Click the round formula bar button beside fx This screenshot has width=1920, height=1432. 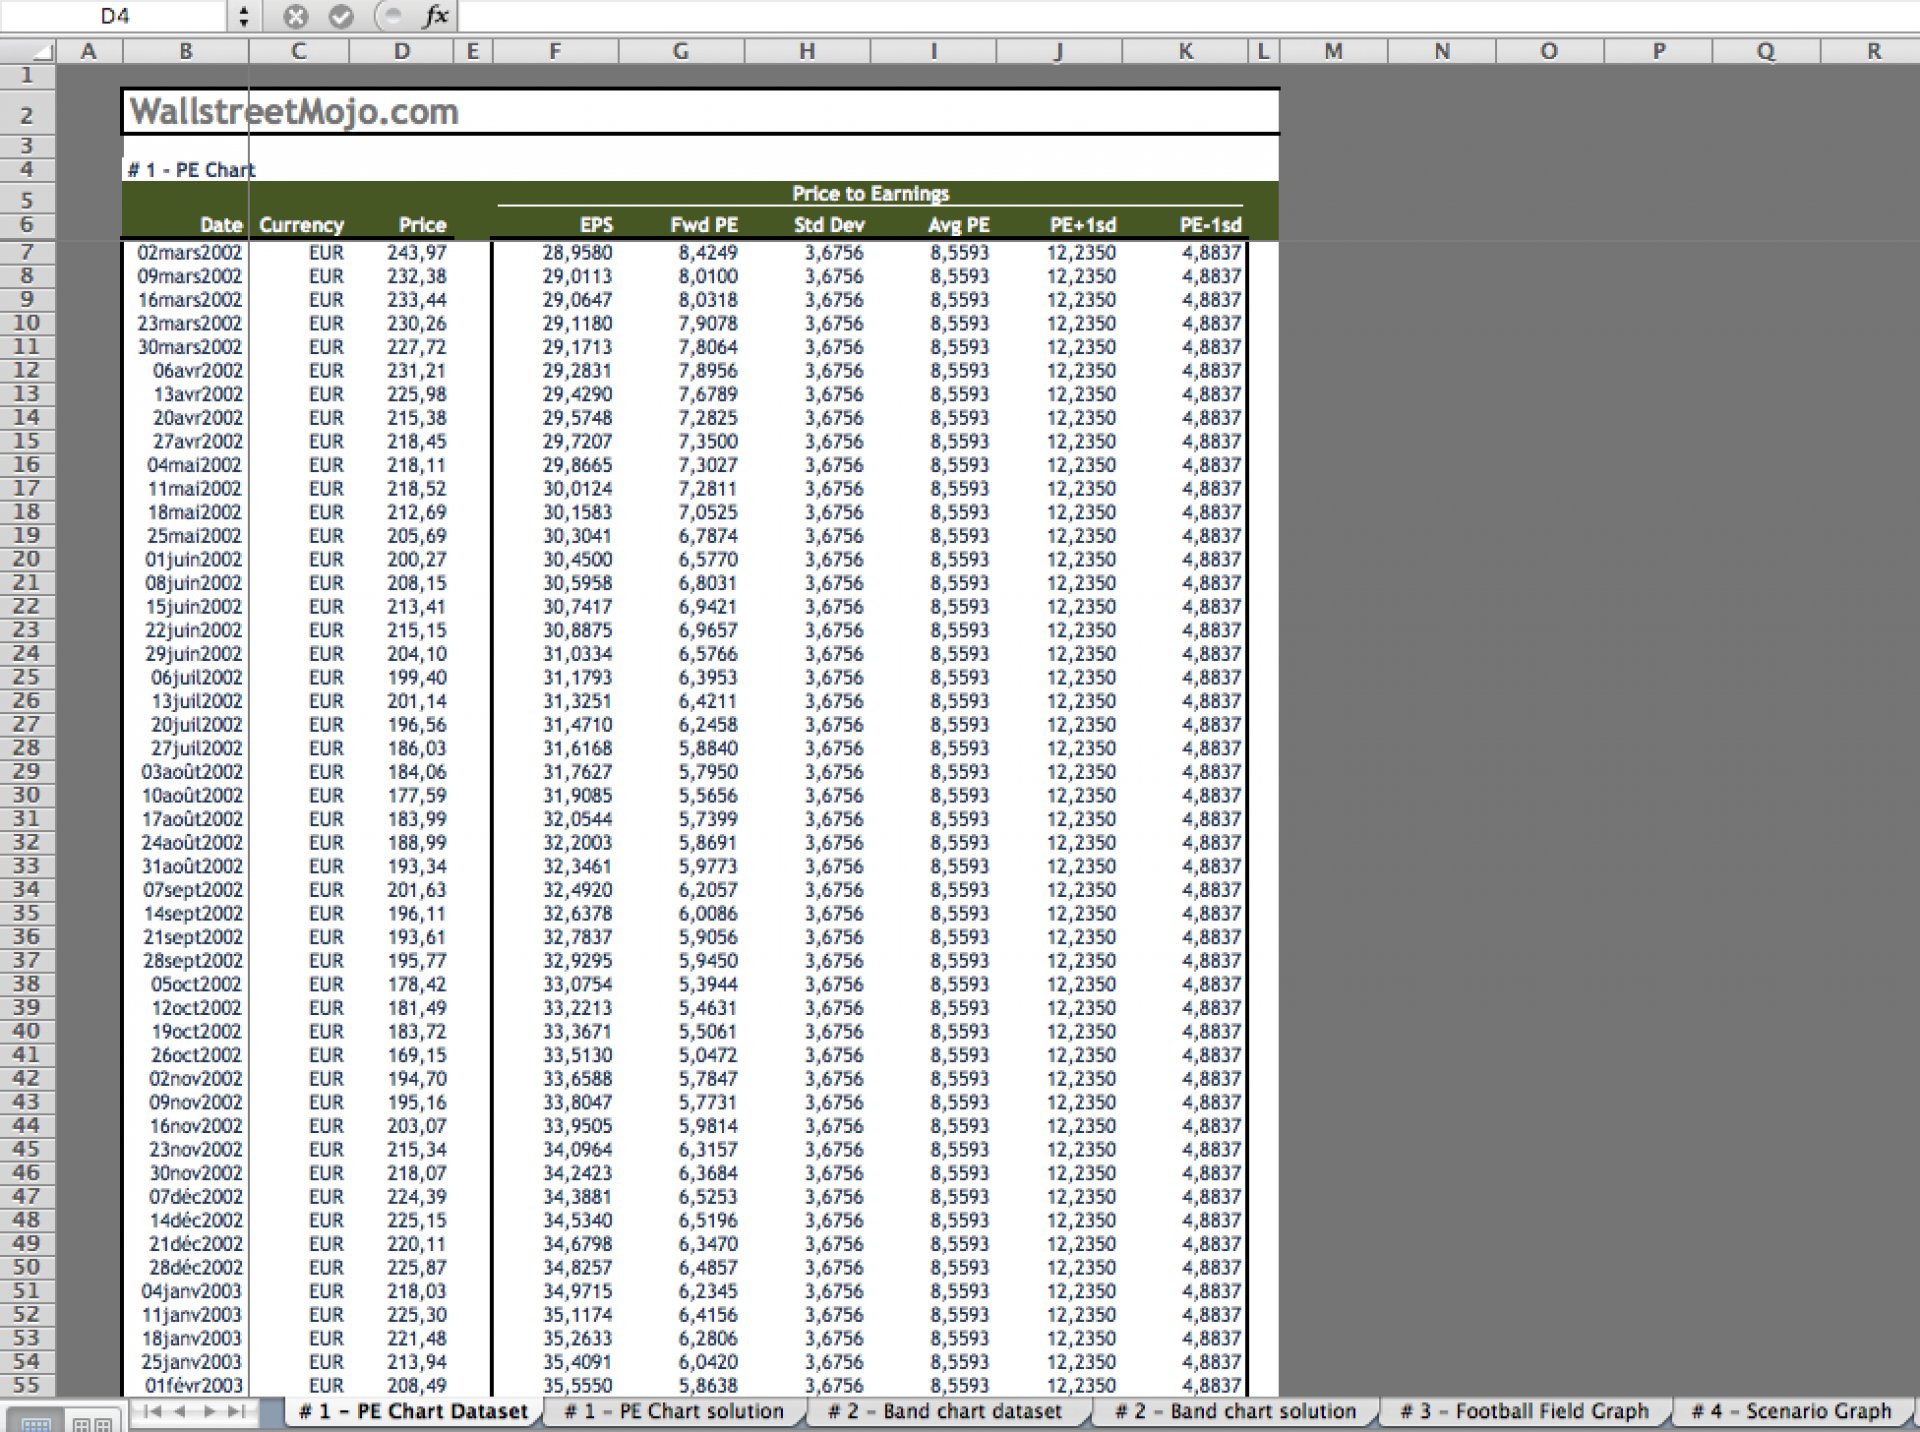(x=391, y=16)
